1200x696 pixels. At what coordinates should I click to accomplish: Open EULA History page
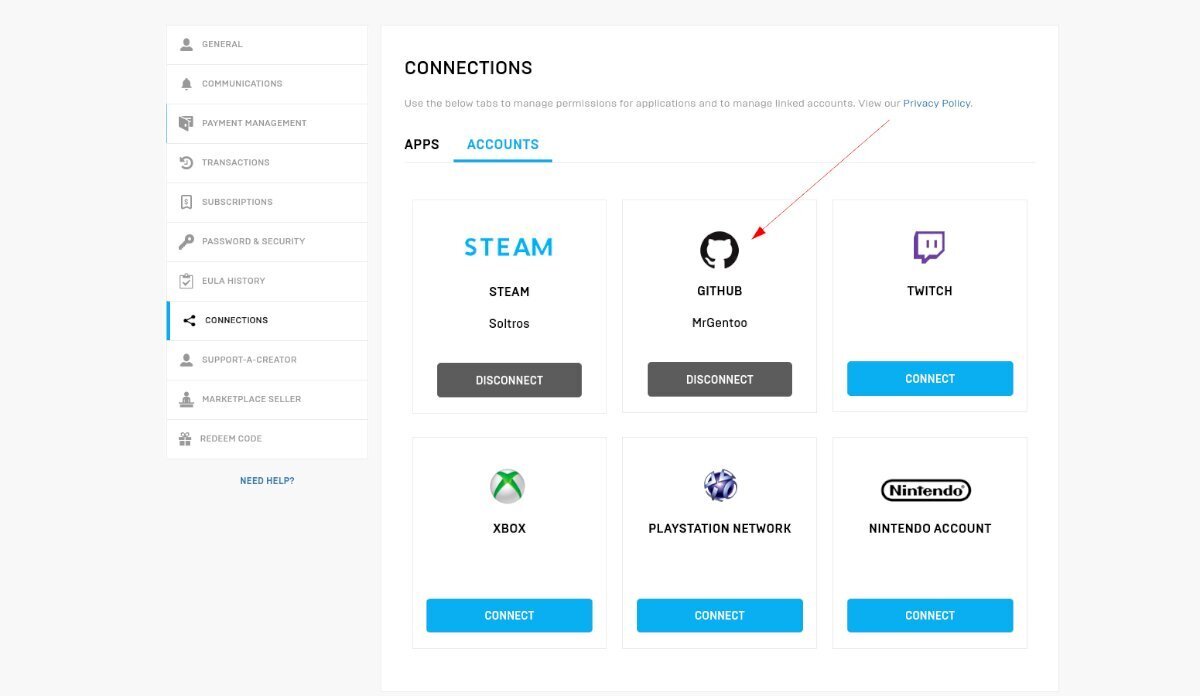point(267,281)
